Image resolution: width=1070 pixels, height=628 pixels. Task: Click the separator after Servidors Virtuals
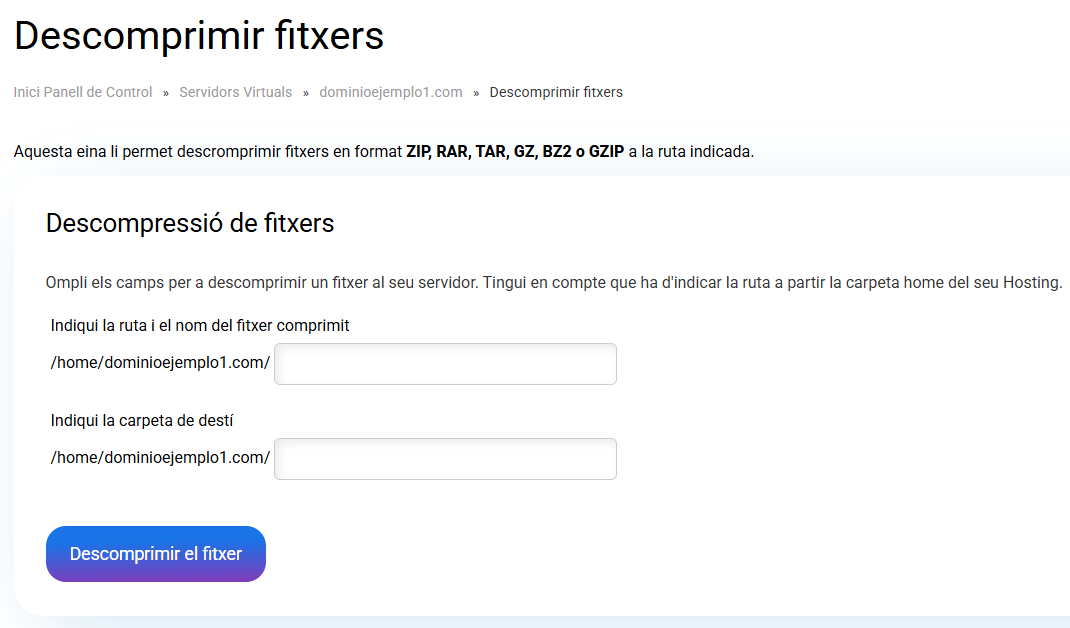306,93
